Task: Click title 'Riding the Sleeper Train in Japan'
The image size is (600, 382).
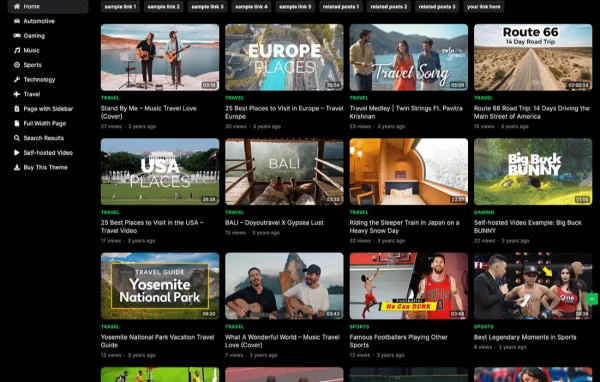Action: coord(404,227)
